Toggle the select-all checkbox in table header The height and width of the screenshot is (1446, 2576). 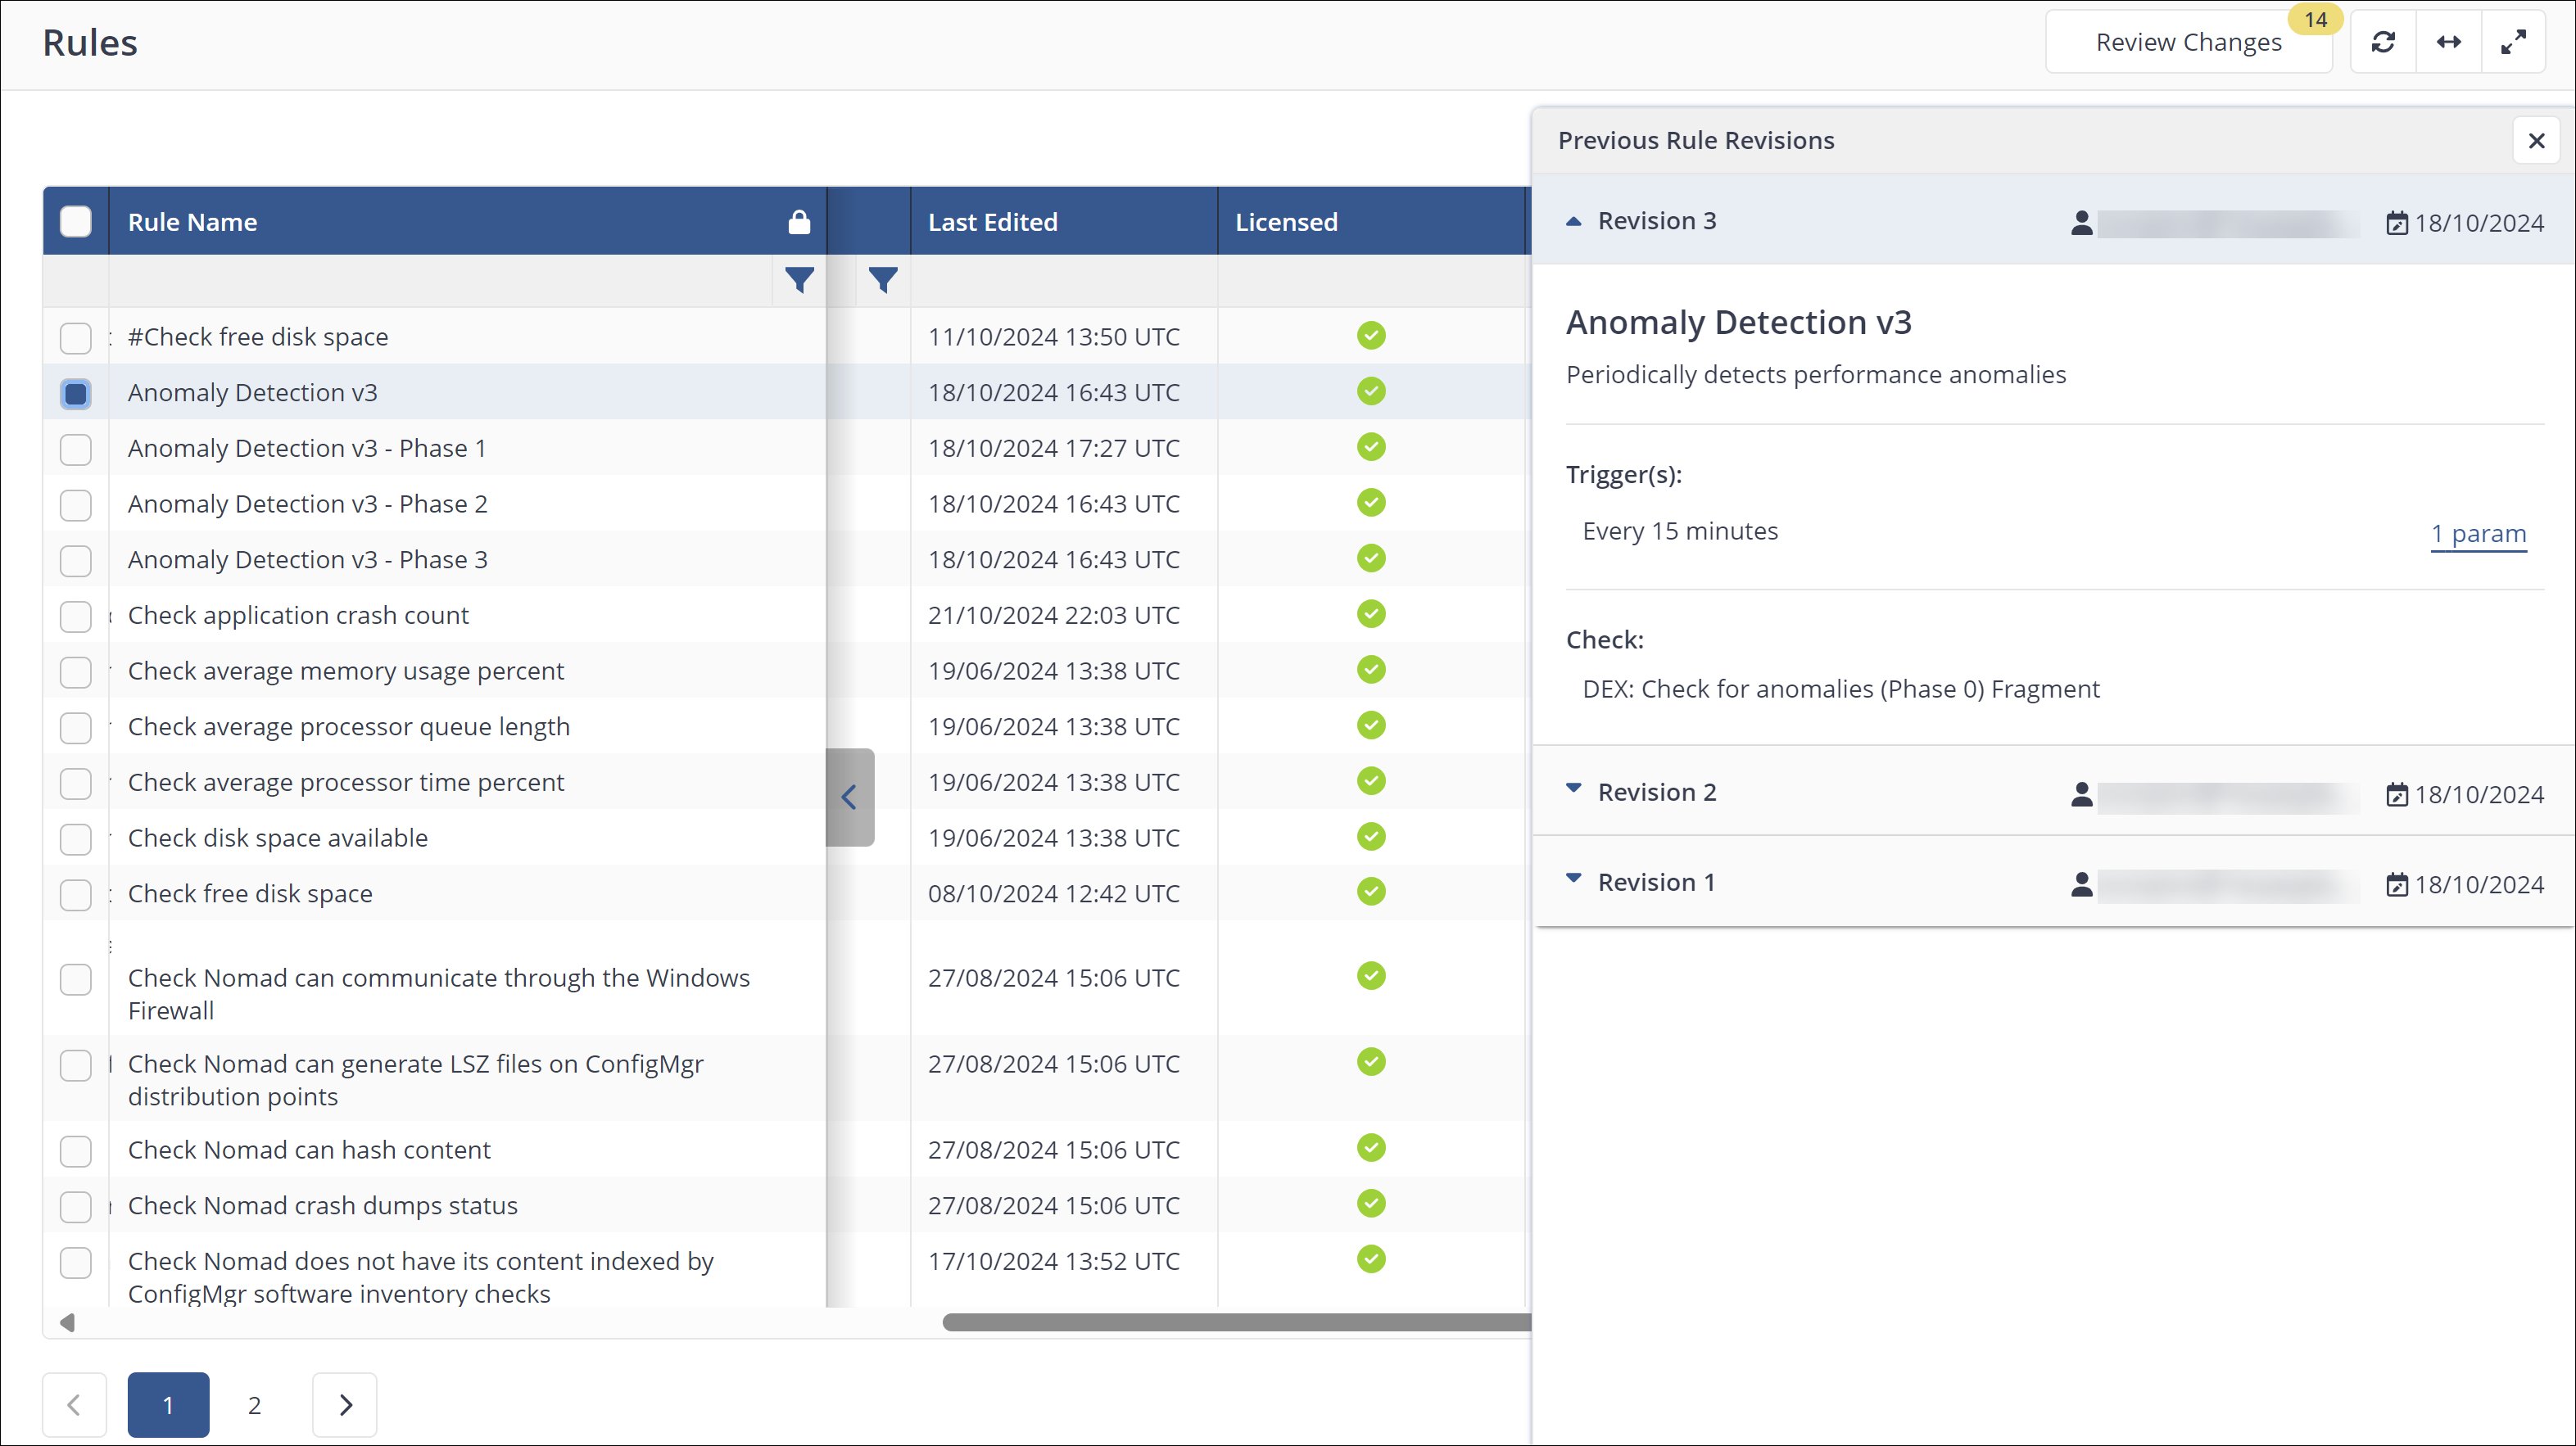coord(76,222)
